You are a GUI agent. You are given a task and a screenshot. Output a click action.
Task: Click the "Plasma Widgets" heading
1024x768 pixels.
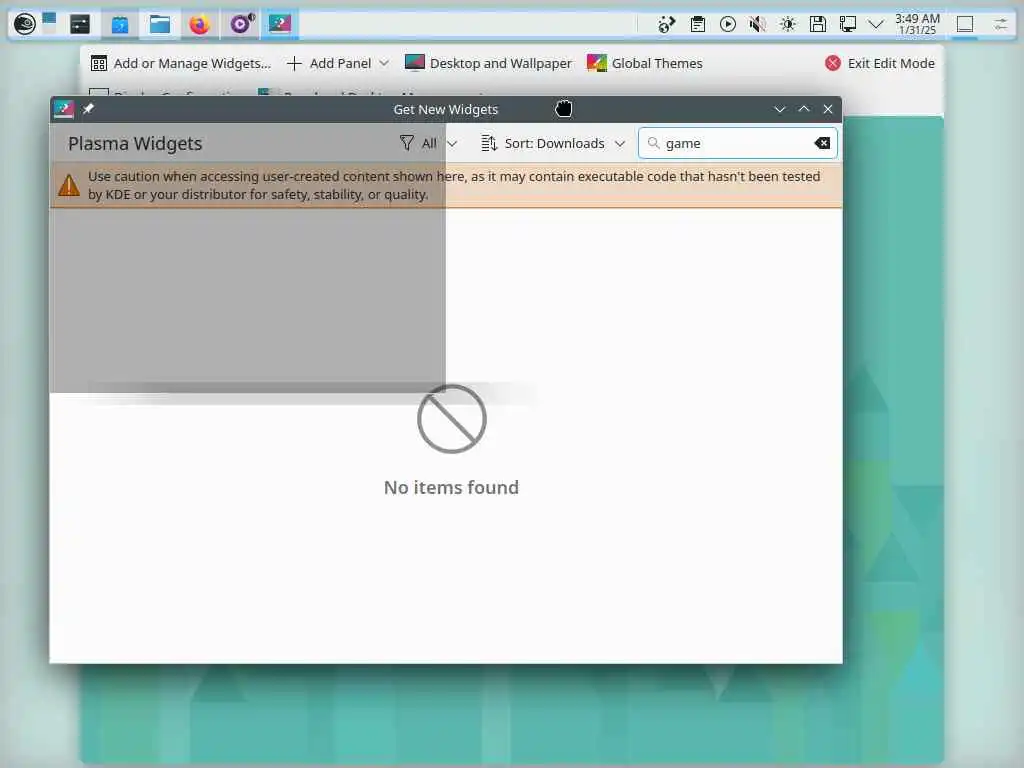(x=135, y=144)
